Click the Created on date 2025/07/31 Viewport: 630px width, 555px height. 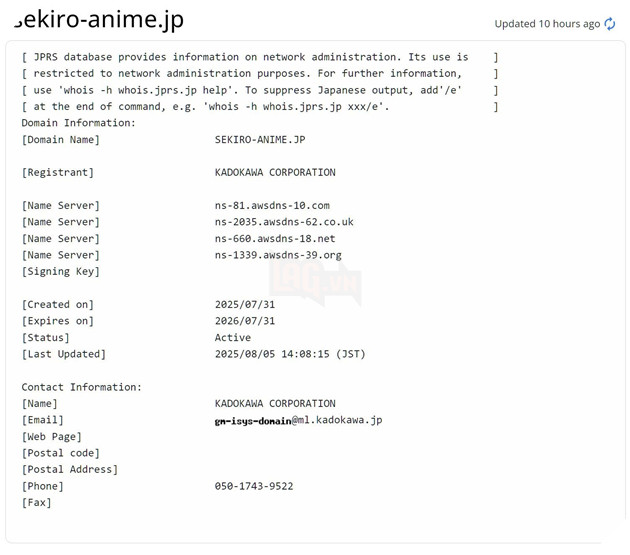pos(245,305)
